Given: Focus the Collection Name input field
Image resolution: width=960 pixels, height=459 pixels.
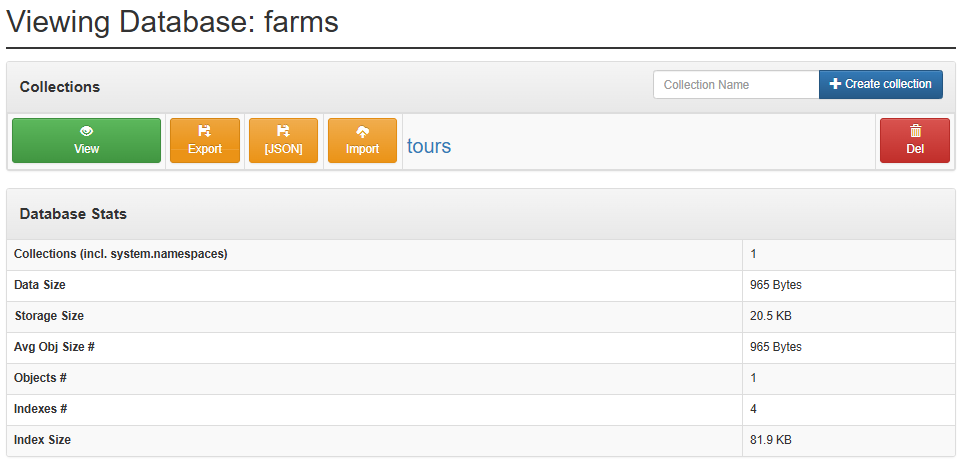Looking at the screenshot, I should pos(736,85).
